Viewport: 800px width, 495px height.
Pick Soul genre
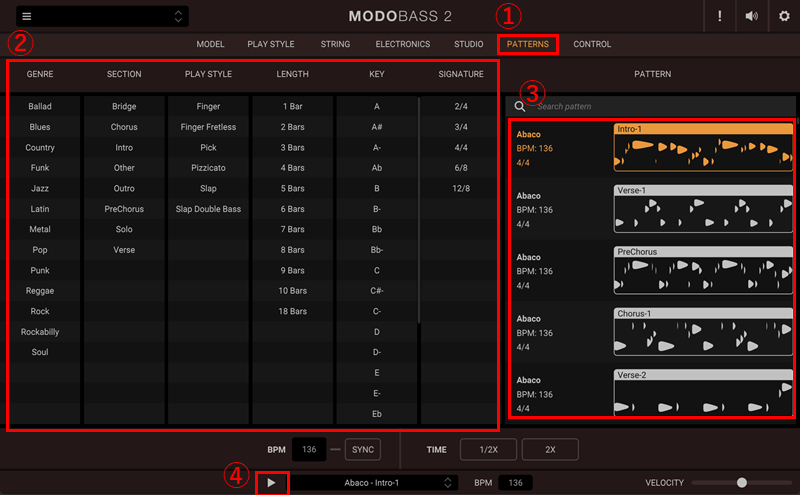pyautogui.click(x=40, y=352)
